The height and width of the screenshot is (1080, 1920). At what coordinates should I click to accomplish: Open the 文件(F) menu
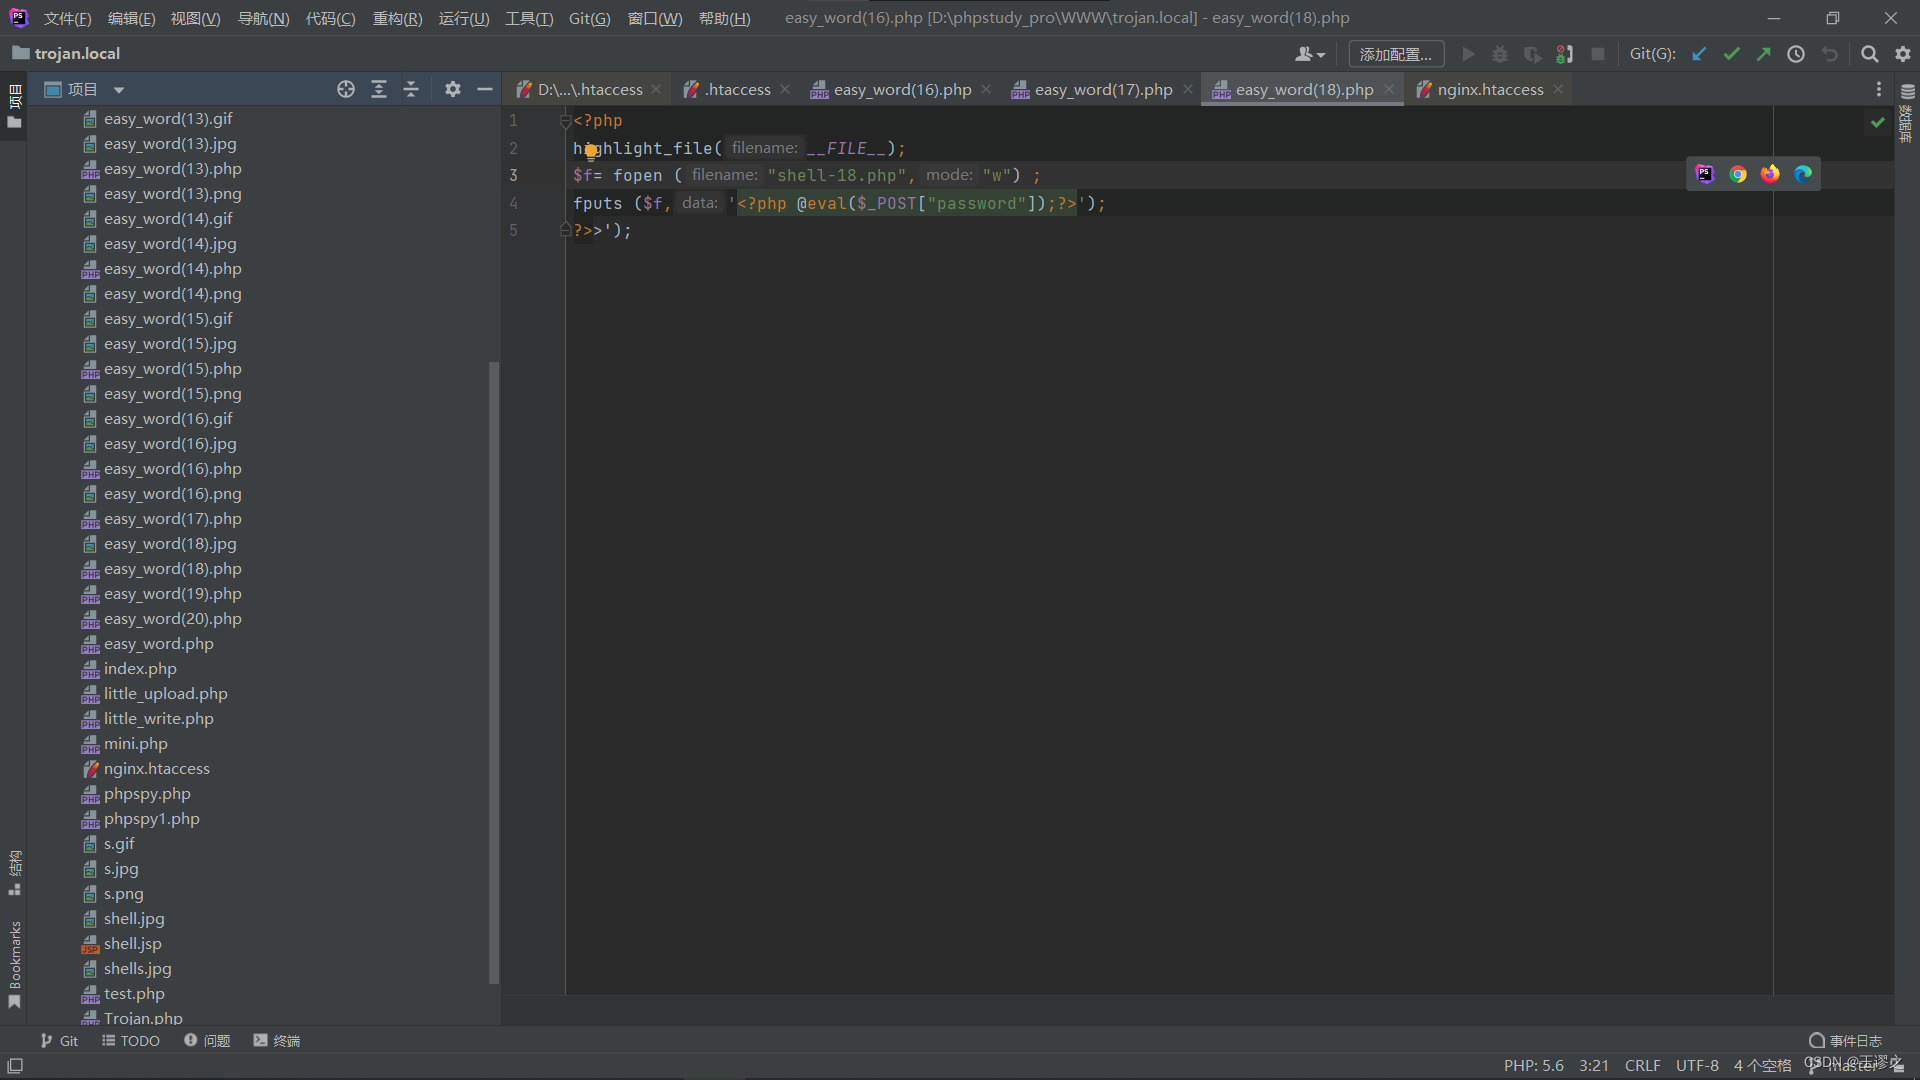point(67,18)
